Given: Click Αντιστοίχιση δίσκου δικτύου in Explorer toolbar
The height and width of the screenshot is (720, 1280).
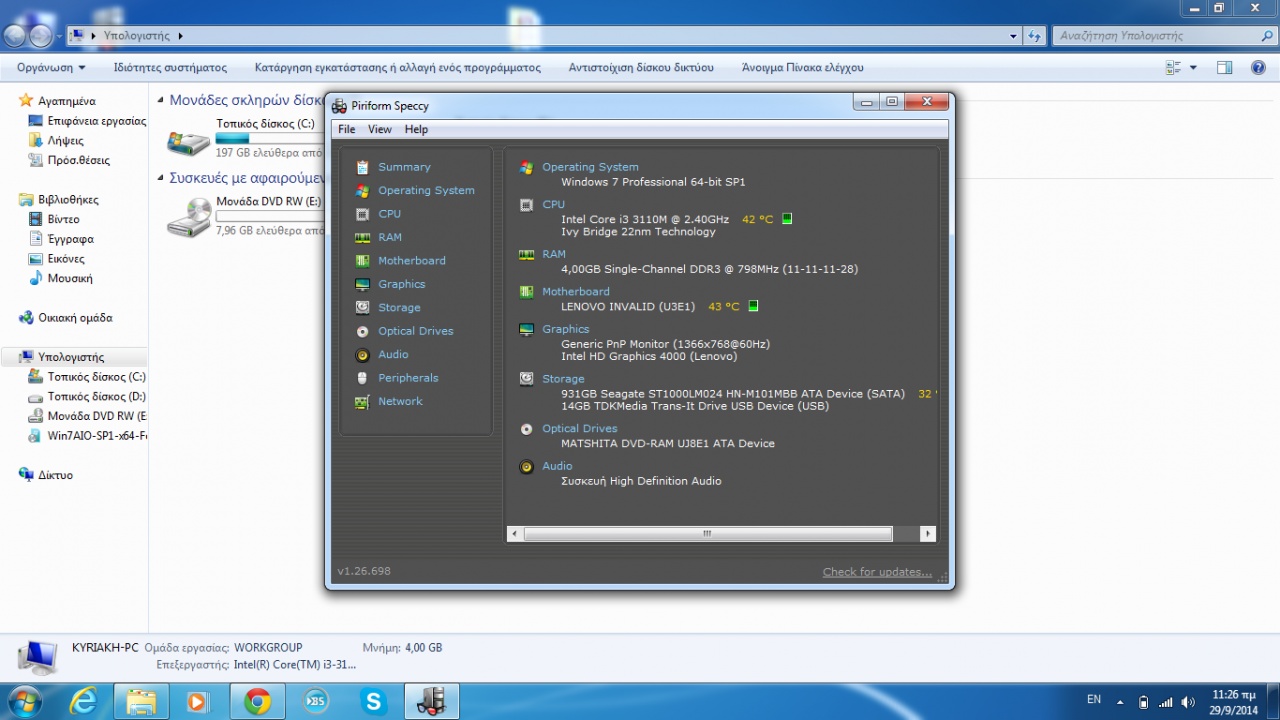Looking at the screenshot, I should (641, 68).
